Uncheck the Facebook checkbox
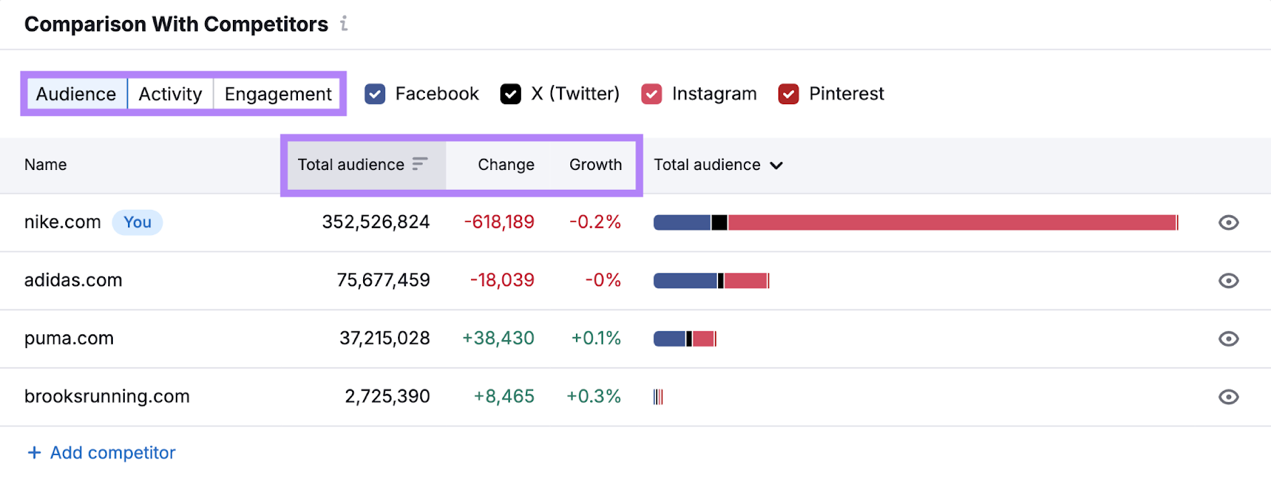The height and width of the screenshot is (487, 1271). pyautogui.click(x=375, y=94)
